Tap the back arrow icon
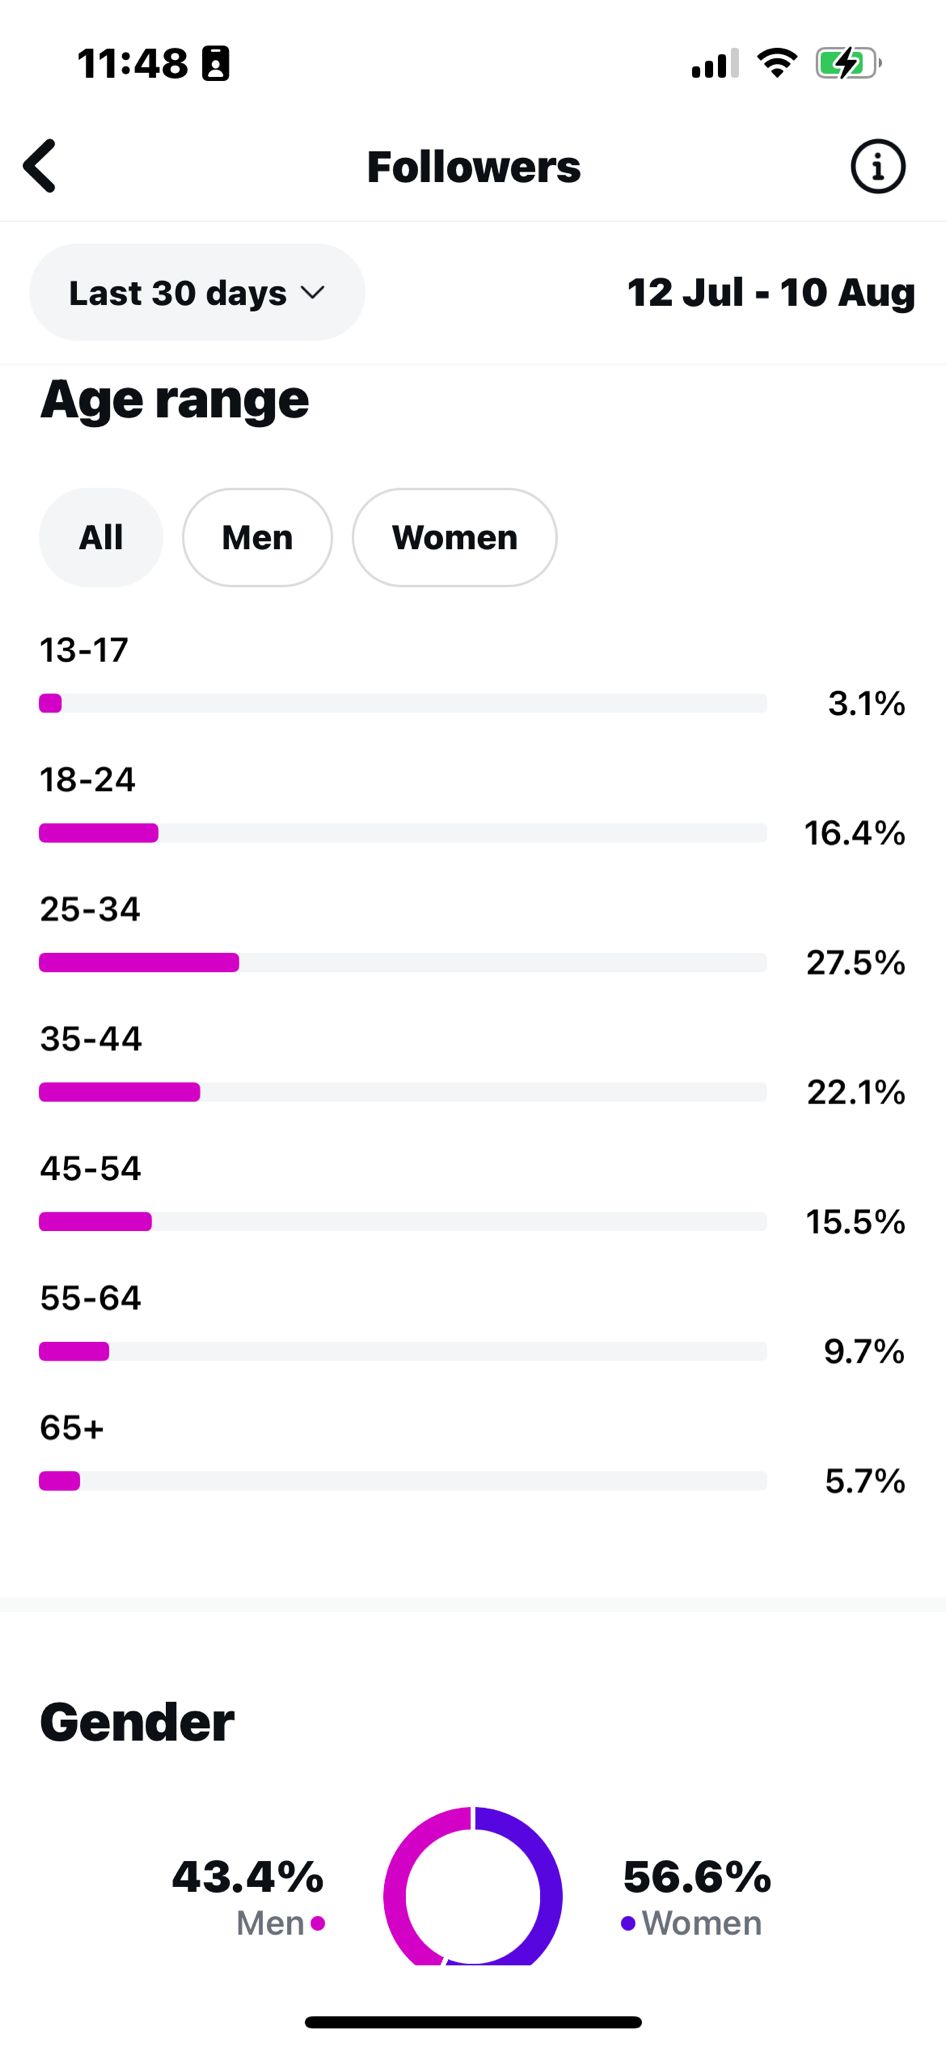This screenshot has height=2048, width=946. (40, 166)
